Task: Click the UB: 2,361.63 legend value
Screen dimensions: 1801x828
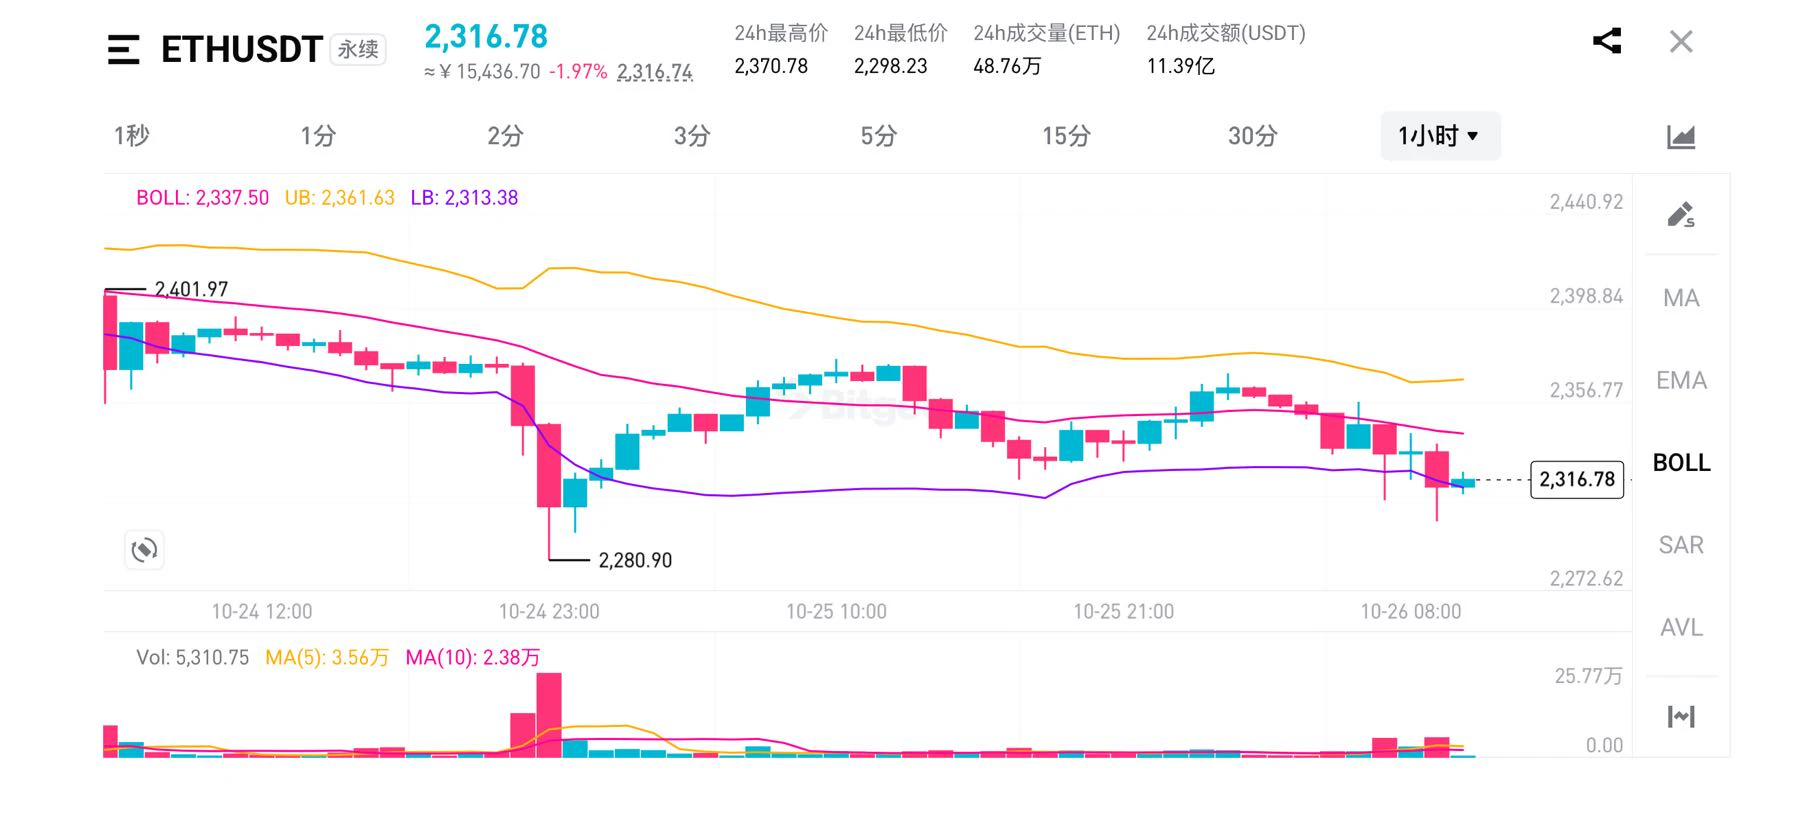Action: 340,198
